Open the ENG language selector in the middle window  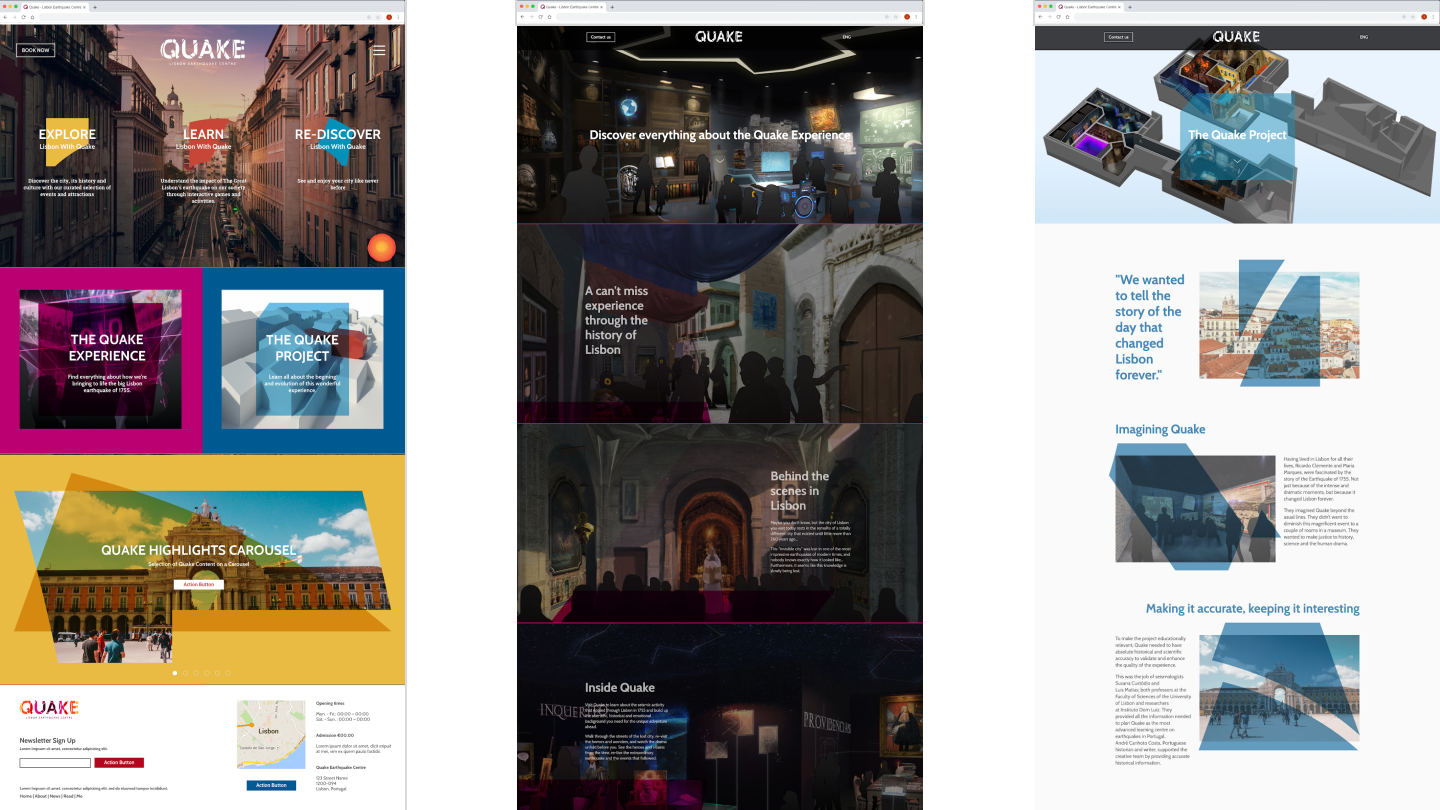click(847, 37)
